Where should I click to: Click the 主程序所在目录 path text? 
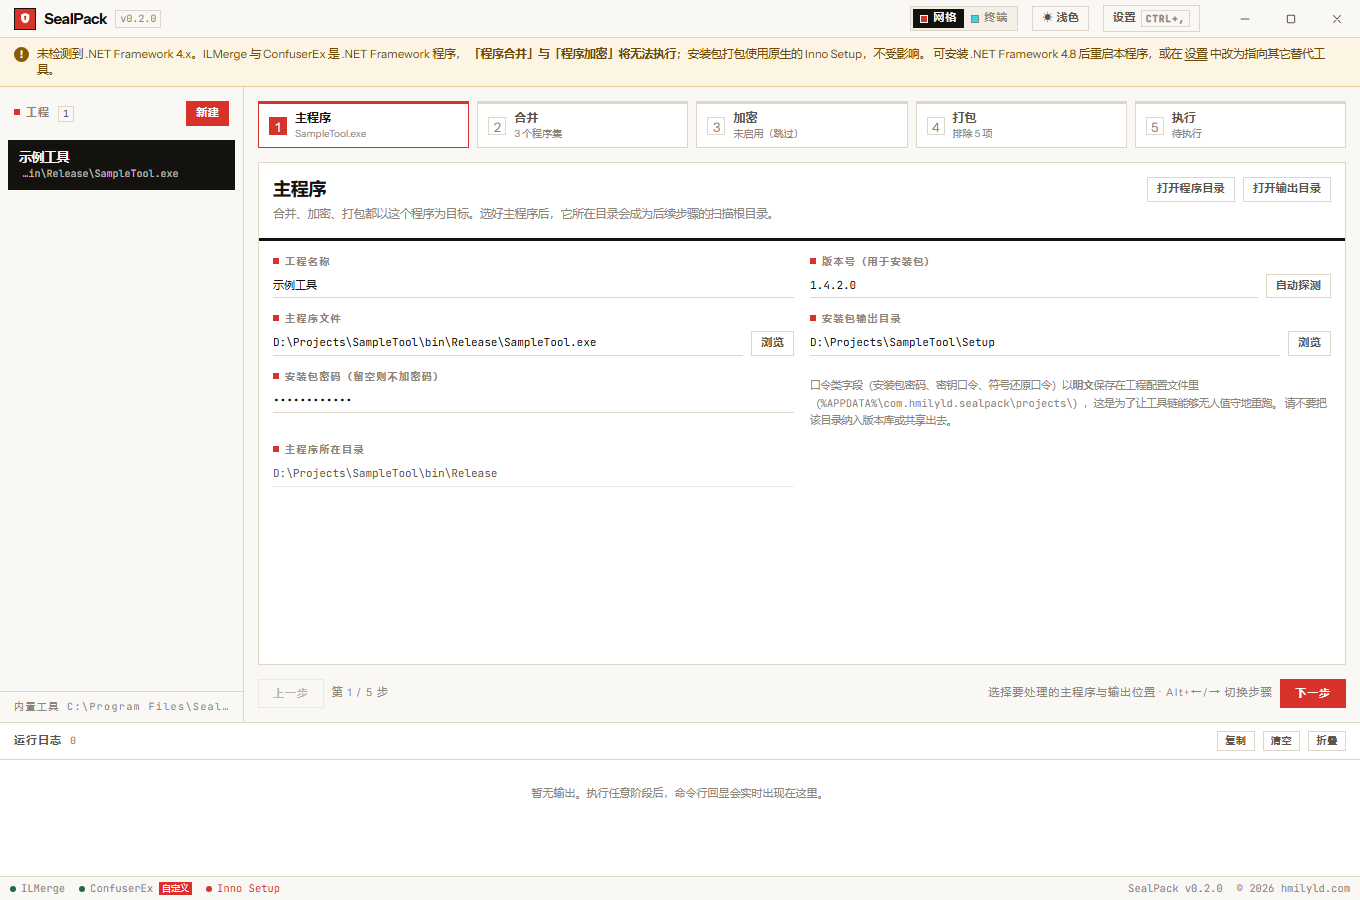[385, 474]
